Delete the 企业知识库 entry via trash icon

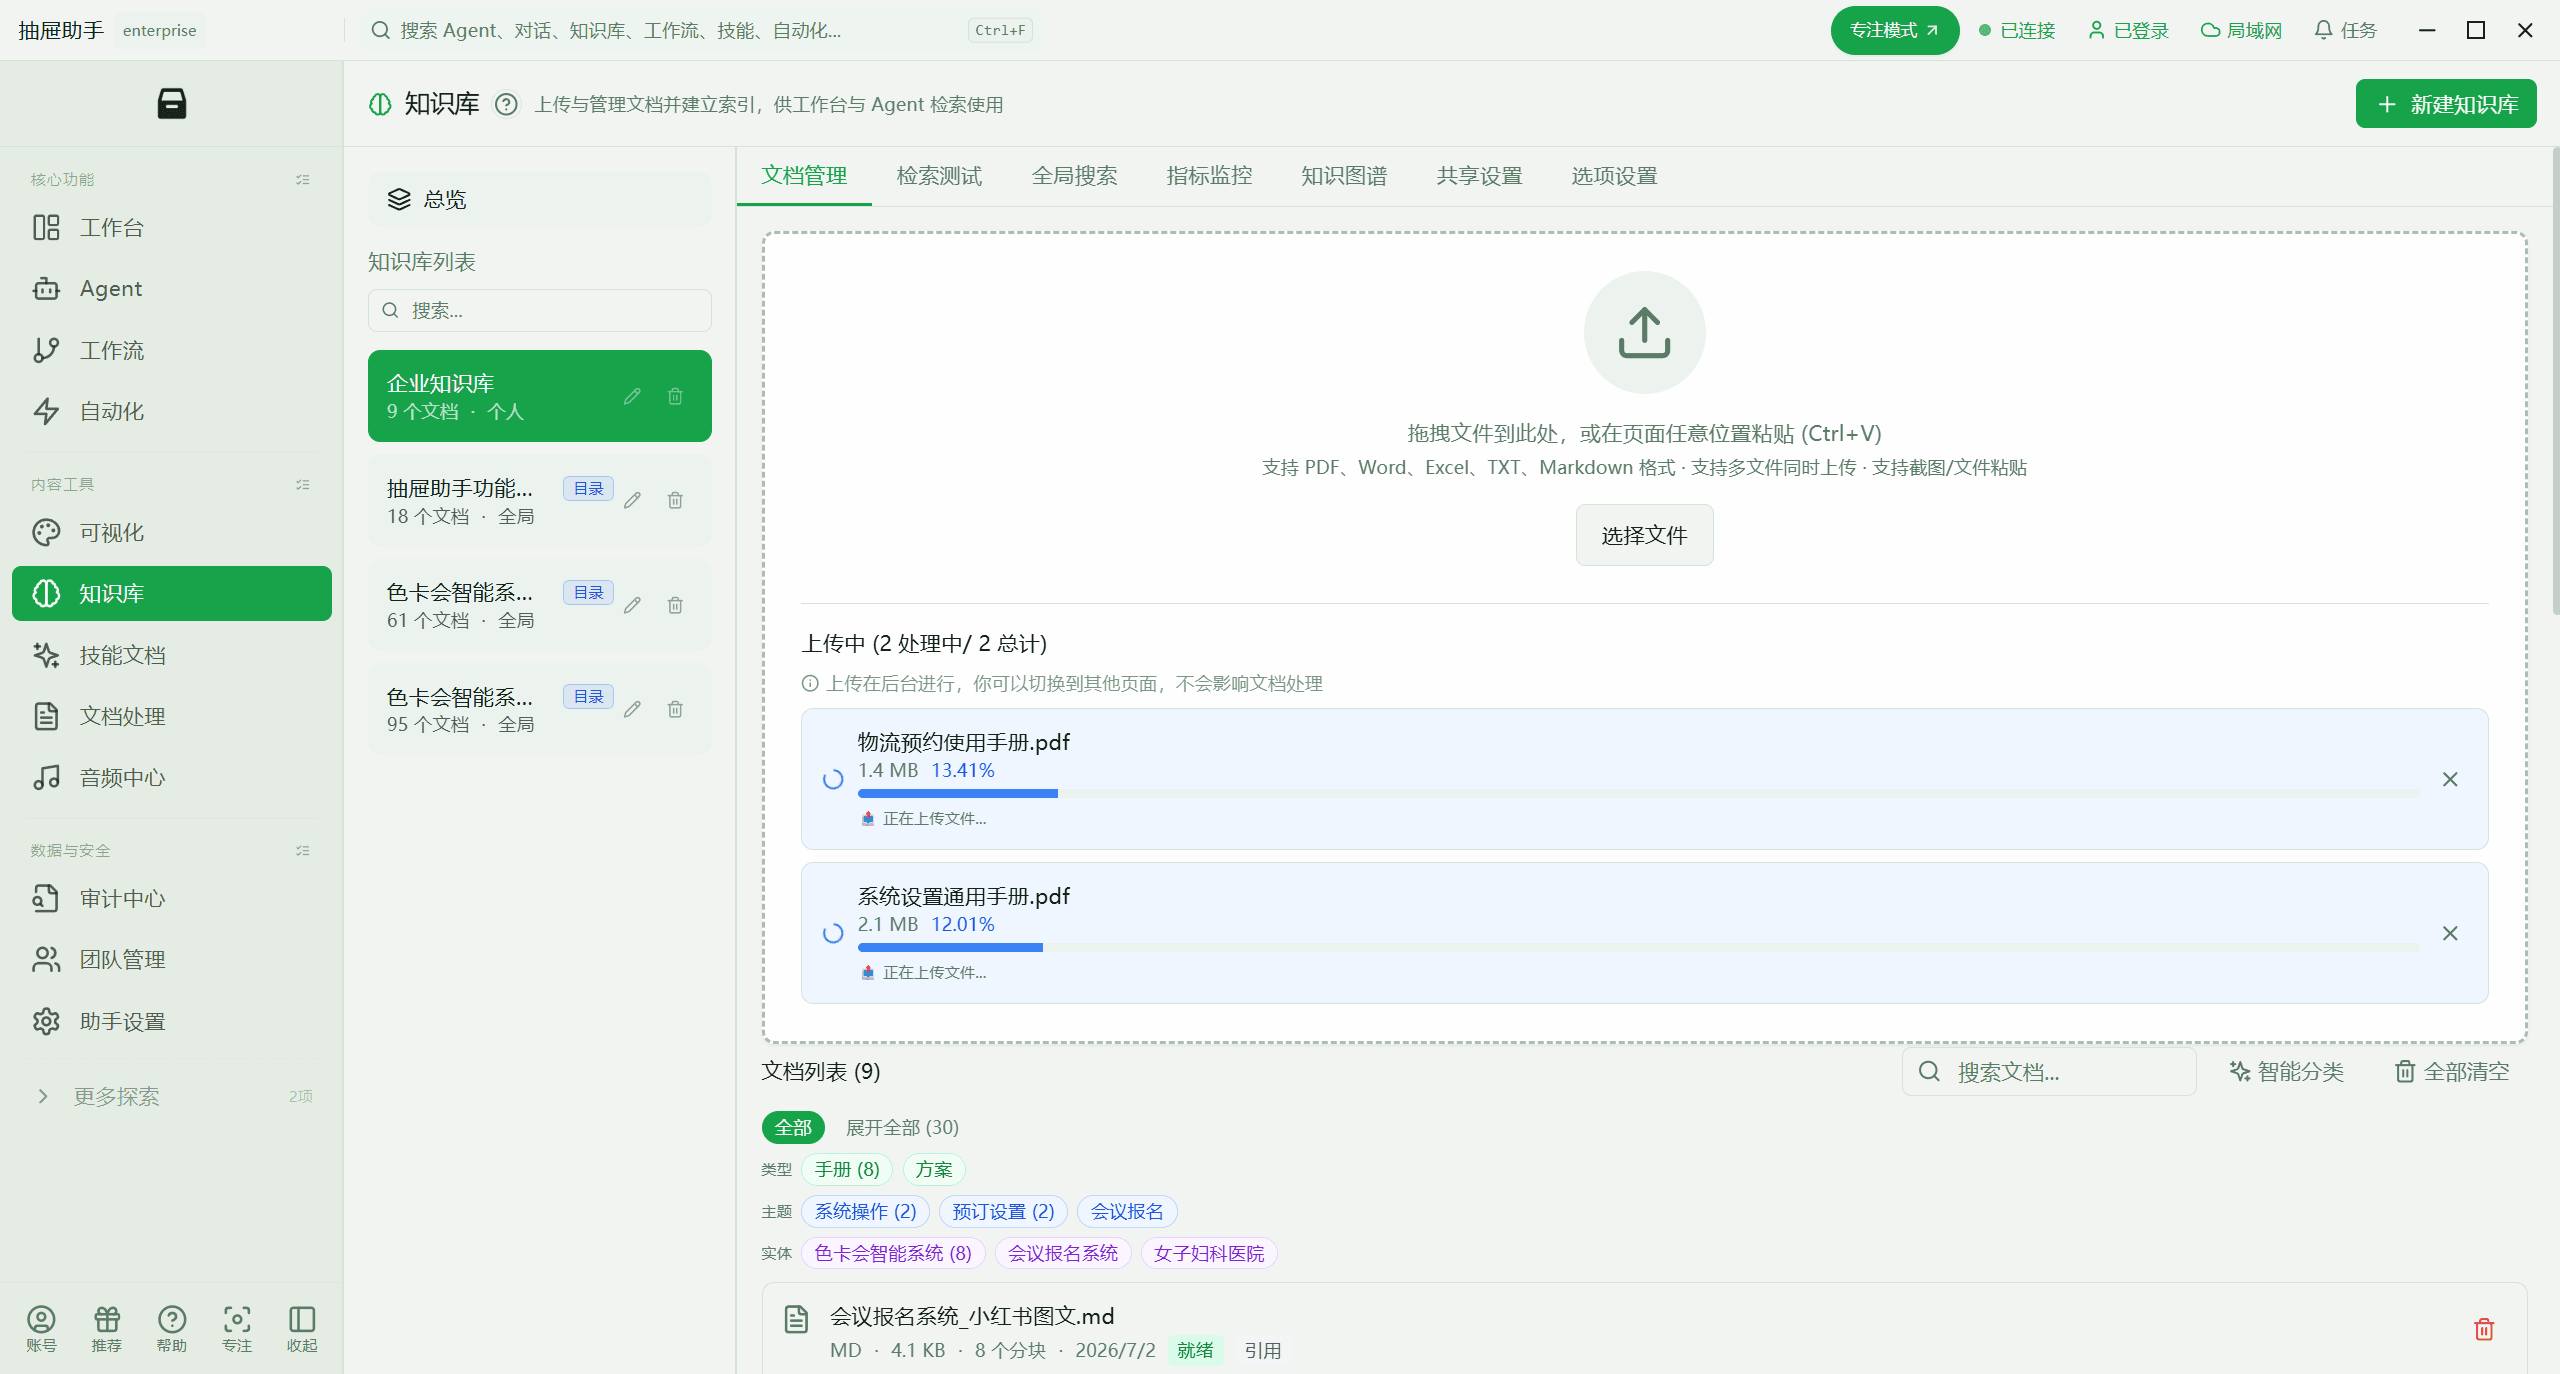[675, 396]
